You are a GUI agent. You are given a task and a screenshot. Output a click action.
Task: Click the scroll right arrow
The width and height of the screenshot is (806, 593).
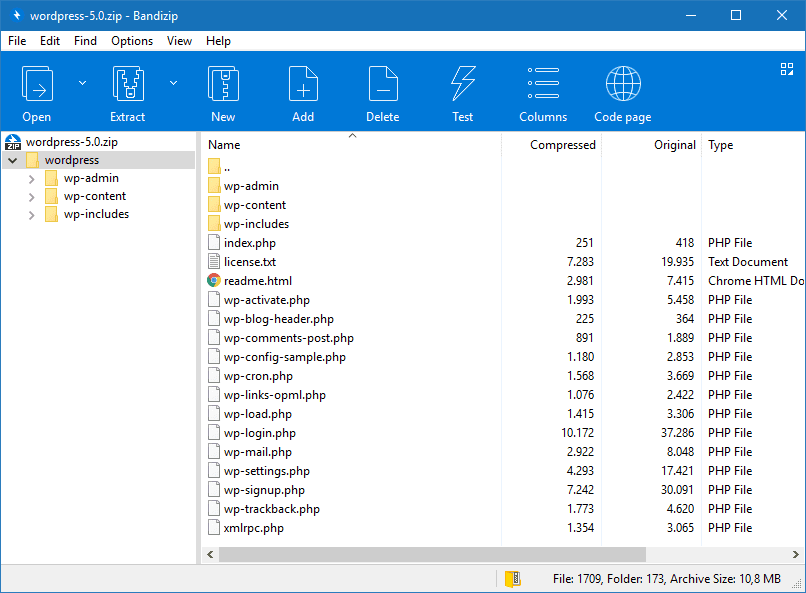point(795,554)
